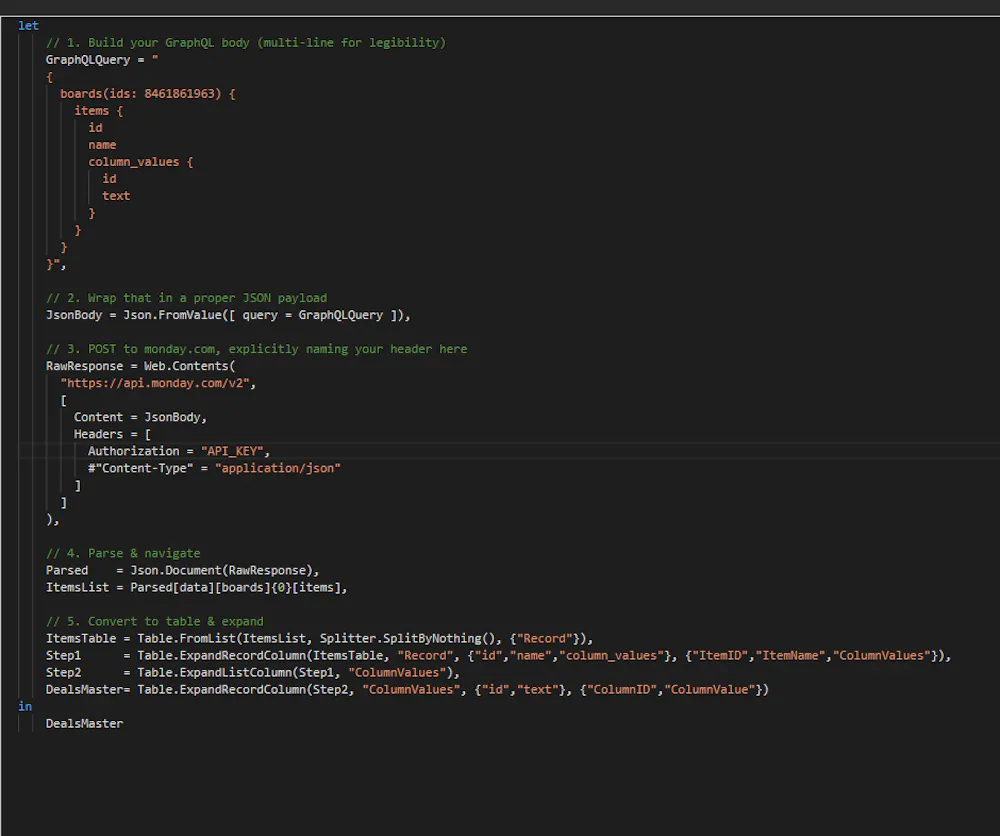
Task: Click the #"Content-Type" header key
Action: (140, 467)
